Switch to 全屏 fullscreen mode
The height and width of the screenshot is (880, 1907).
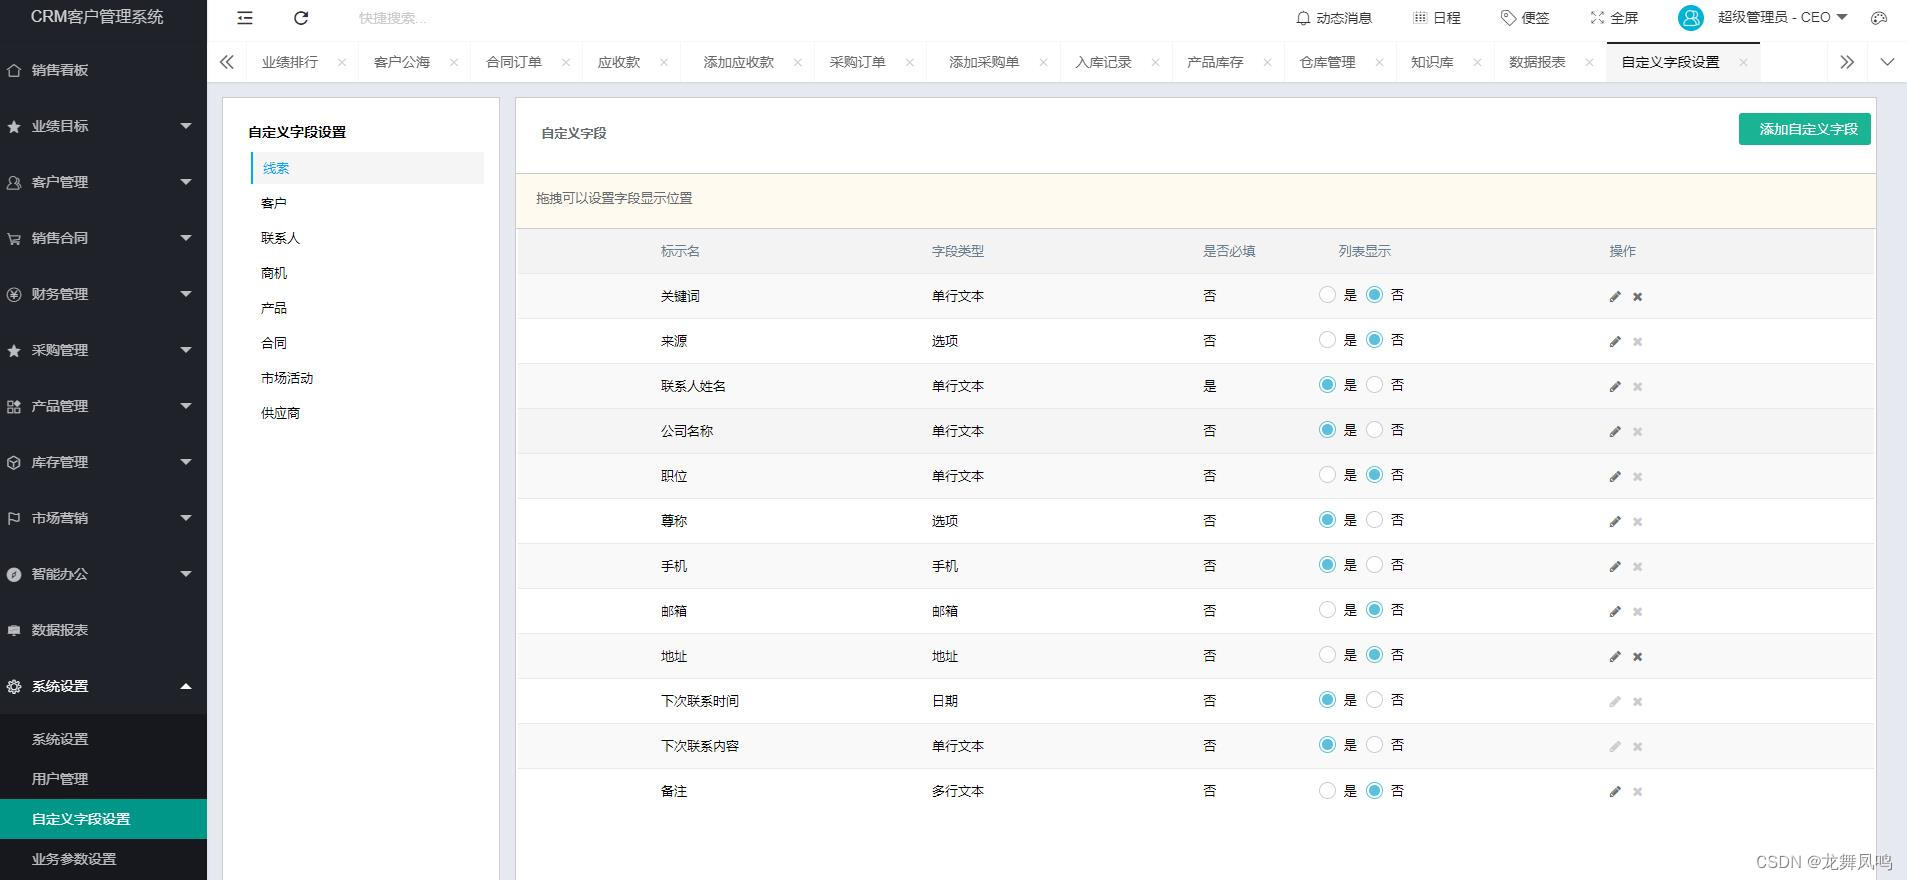coord(1614,18)
